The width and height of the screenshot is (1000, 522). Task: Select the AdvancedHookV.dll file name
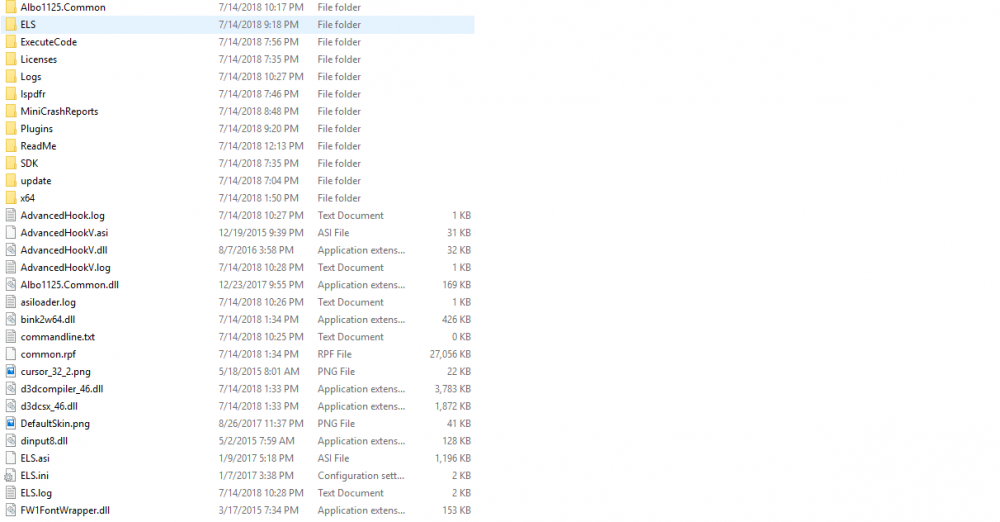64,250
